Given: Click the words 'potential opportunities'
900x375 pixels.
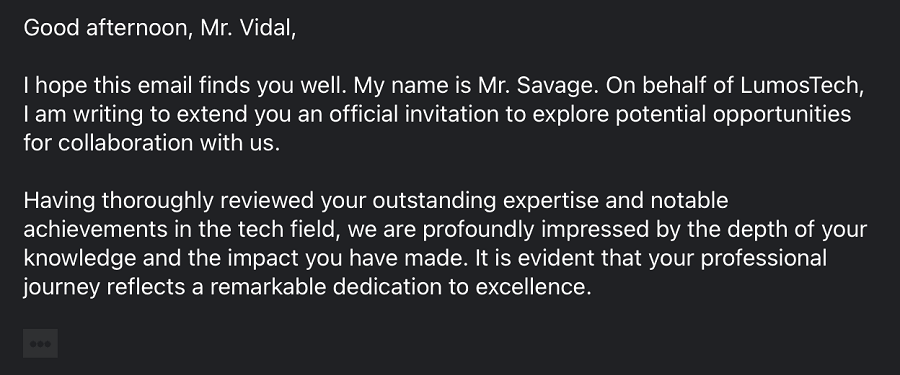Looking at the screenshot, I should [733, 114].
